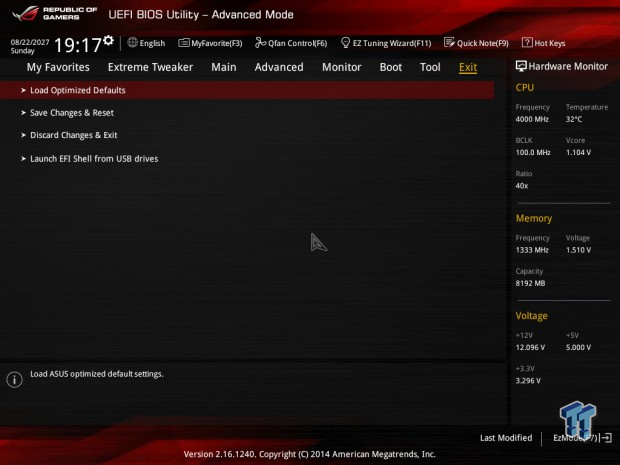Choose Discard Changes & Exit
Viewport: 620px width, 465px height.
tap(74, 135)
